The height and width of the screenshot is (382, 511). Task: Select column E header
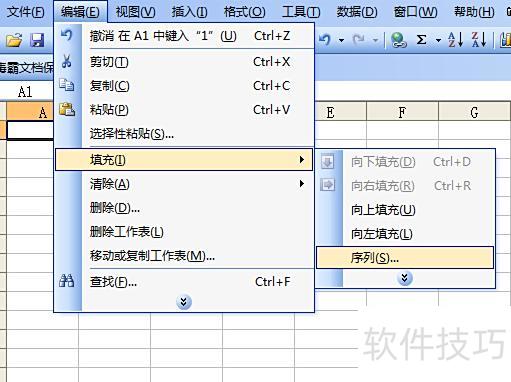click(341, 112)
